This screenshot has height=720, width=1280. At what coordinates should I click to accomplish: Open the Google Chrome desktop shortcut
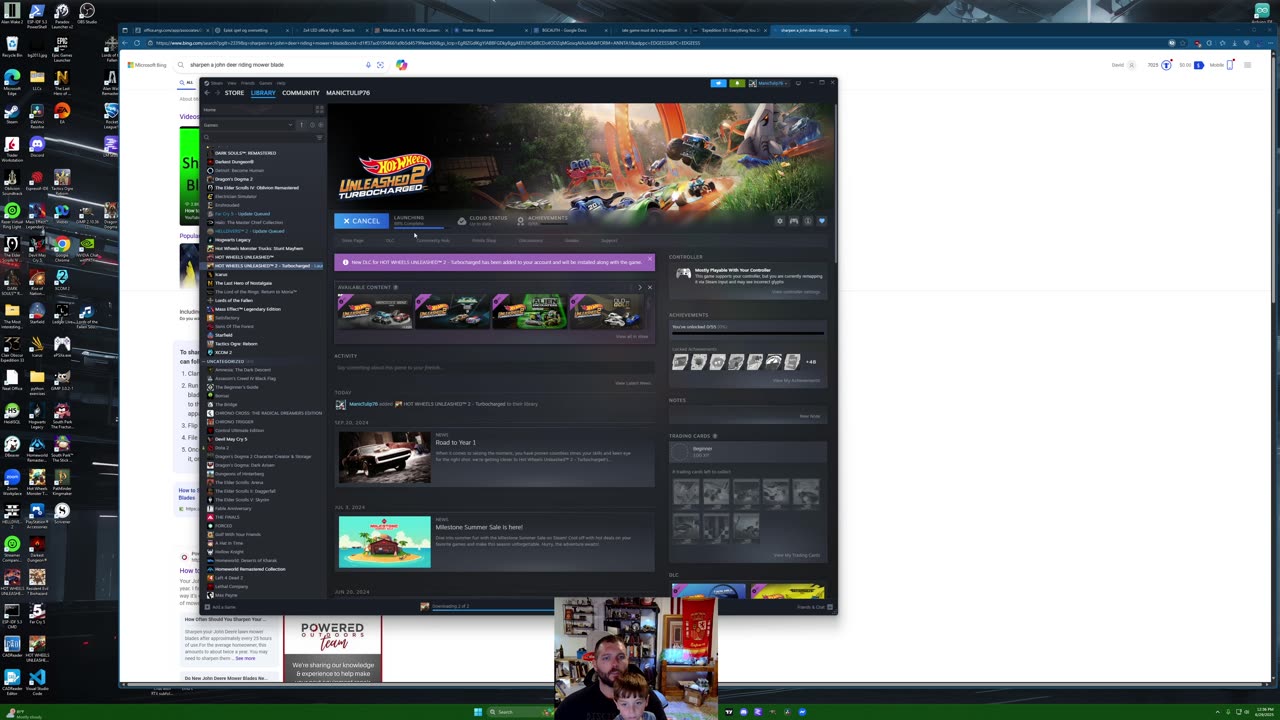pyautogui.click(x=62, y=246)
